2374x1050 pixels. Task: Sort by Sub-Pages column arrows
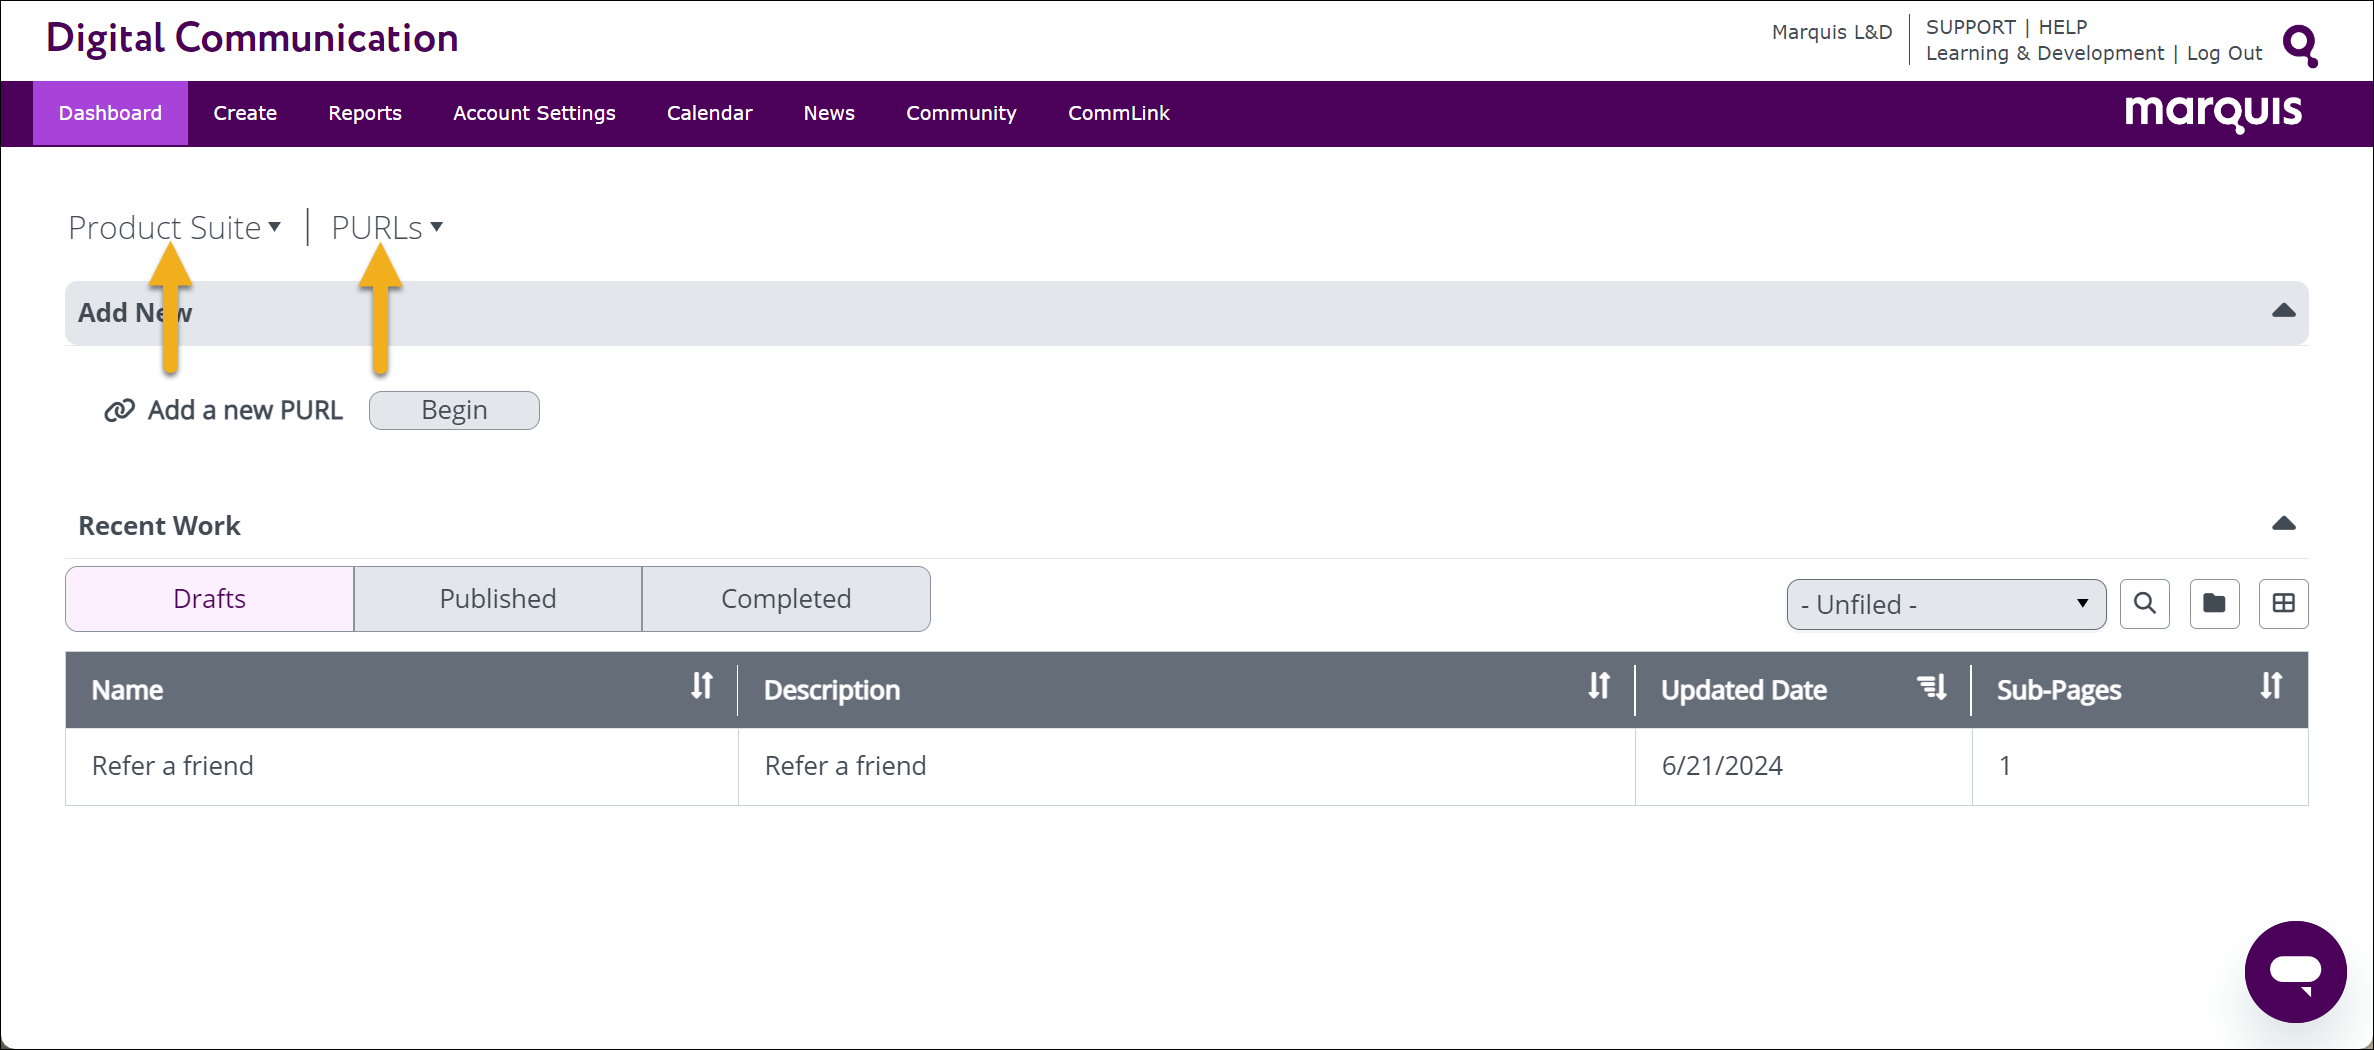point(2271,686)
